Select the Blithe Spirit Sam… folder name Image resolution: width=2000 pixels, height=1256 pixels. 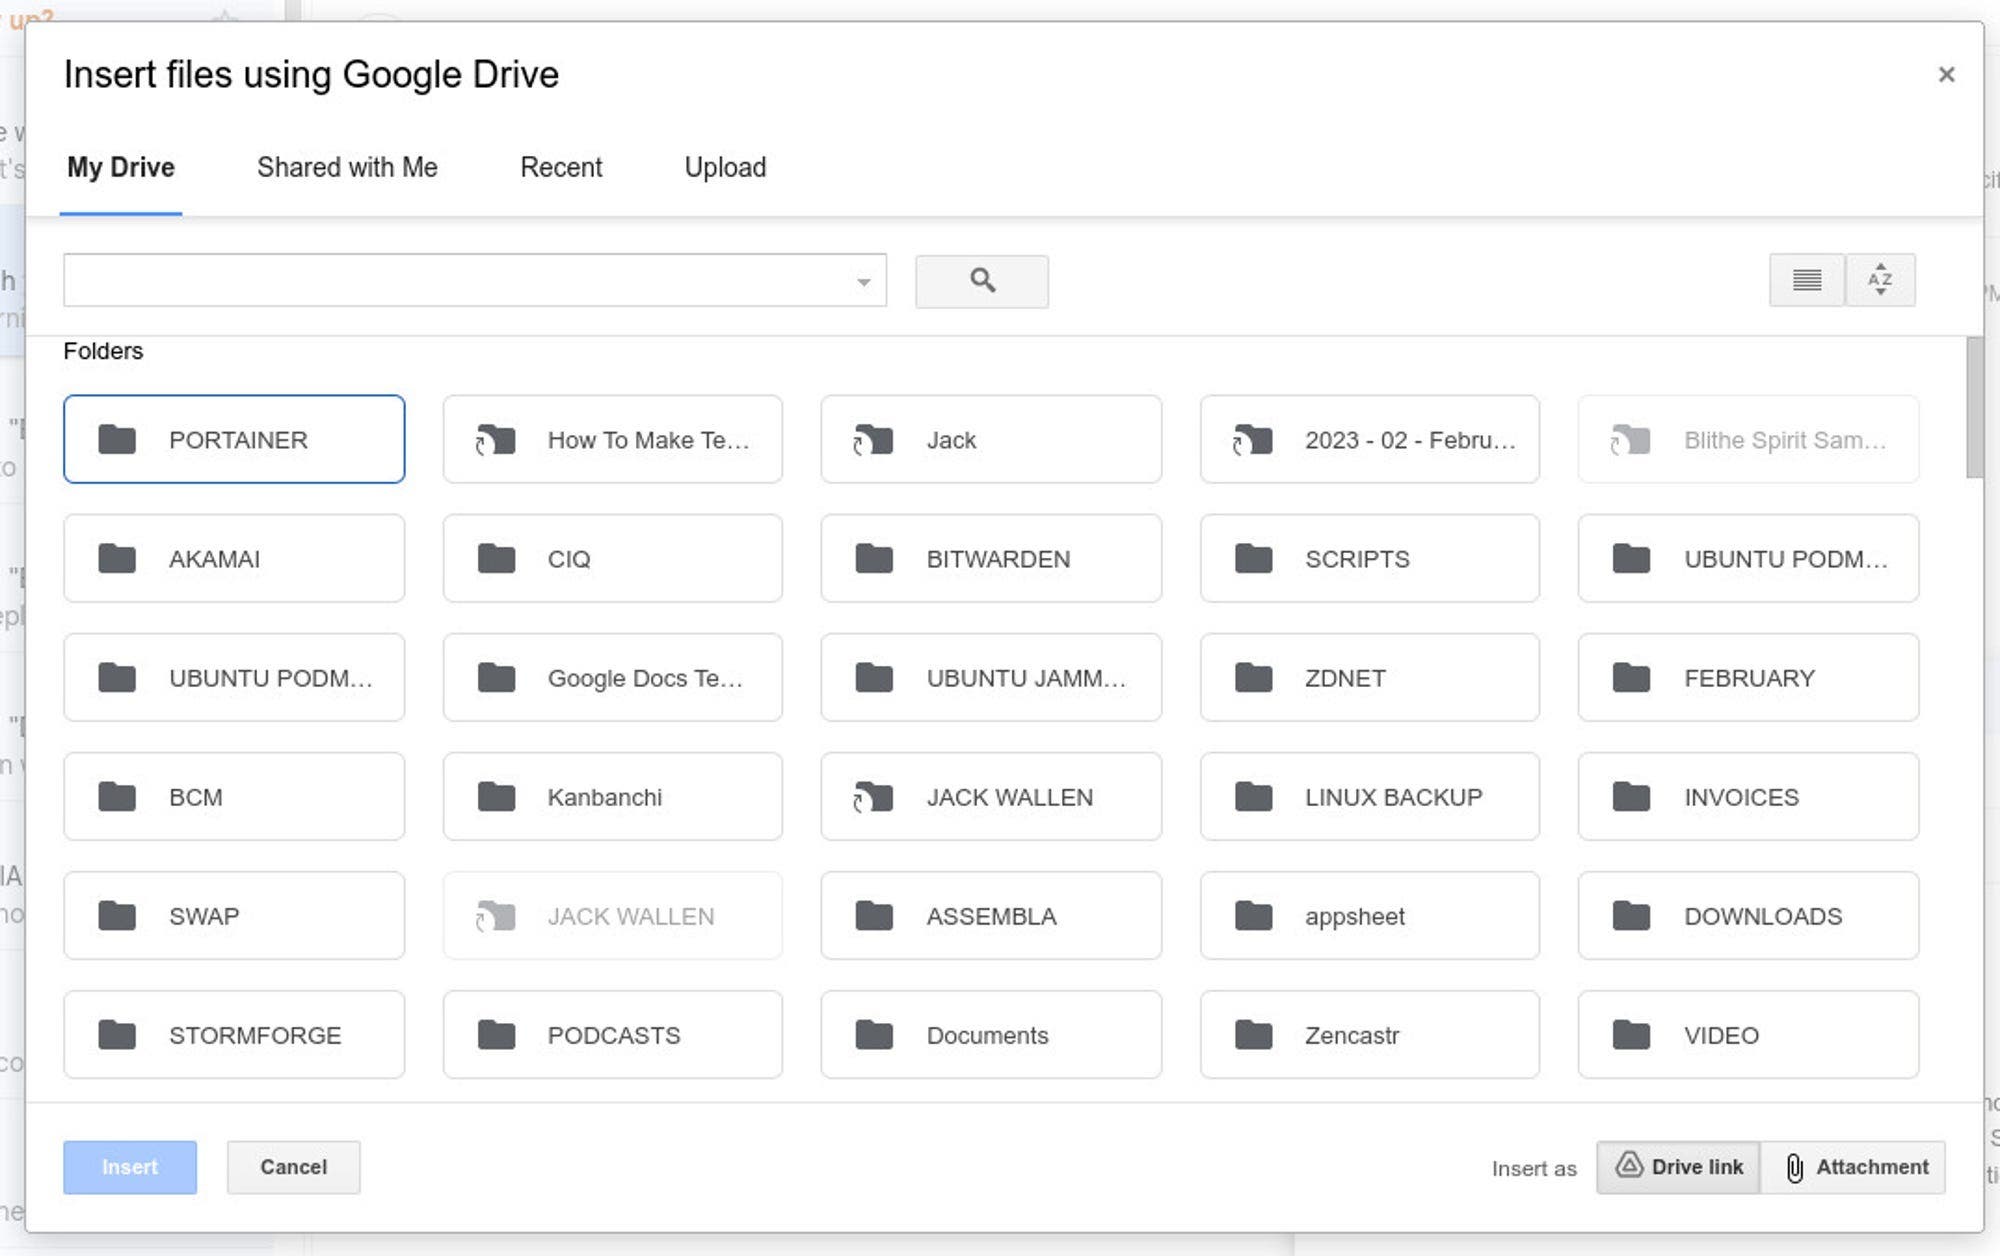(x=1785, y=440)
